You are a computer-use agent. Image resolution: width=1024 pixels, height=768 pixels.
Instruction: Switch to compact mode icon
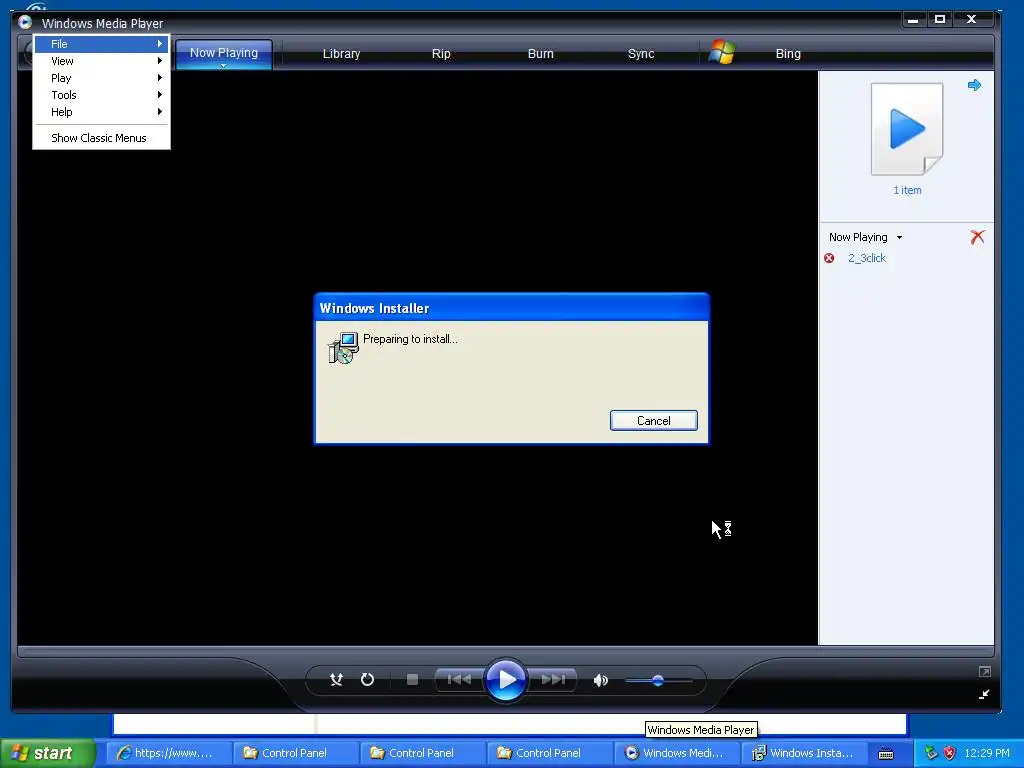984,694
